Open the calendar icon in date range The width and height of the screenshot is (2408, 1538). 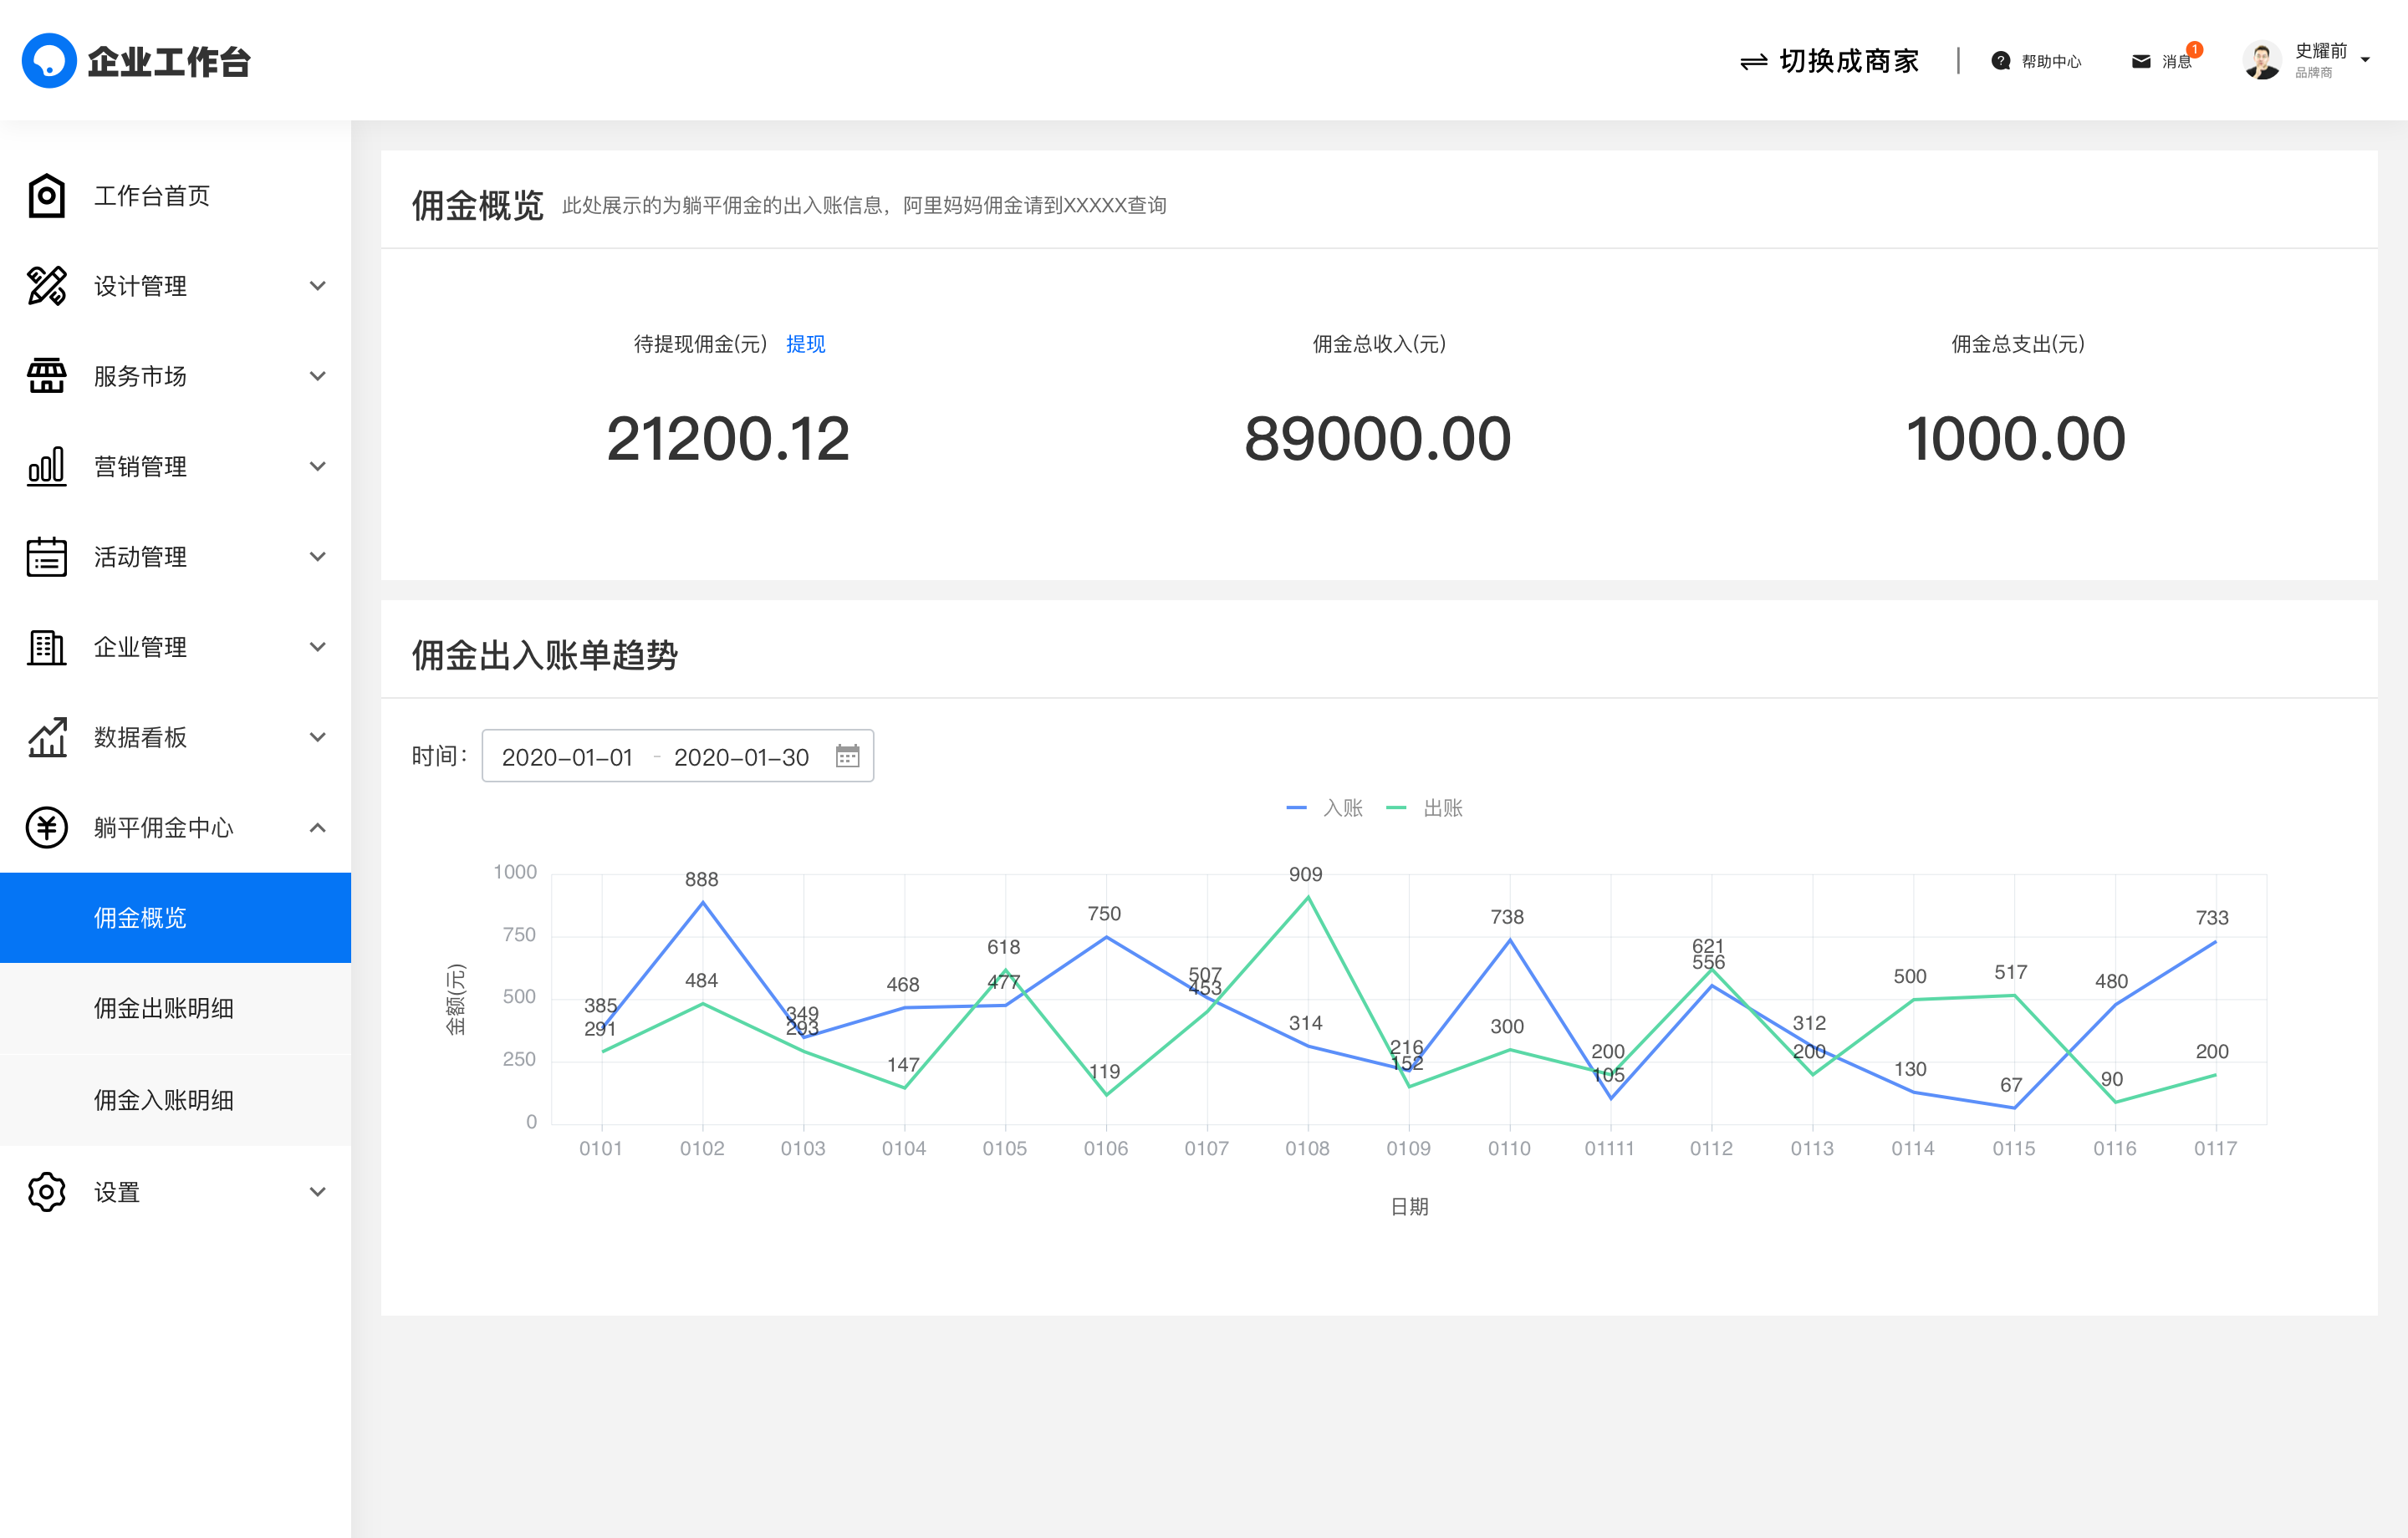(847, 756)
